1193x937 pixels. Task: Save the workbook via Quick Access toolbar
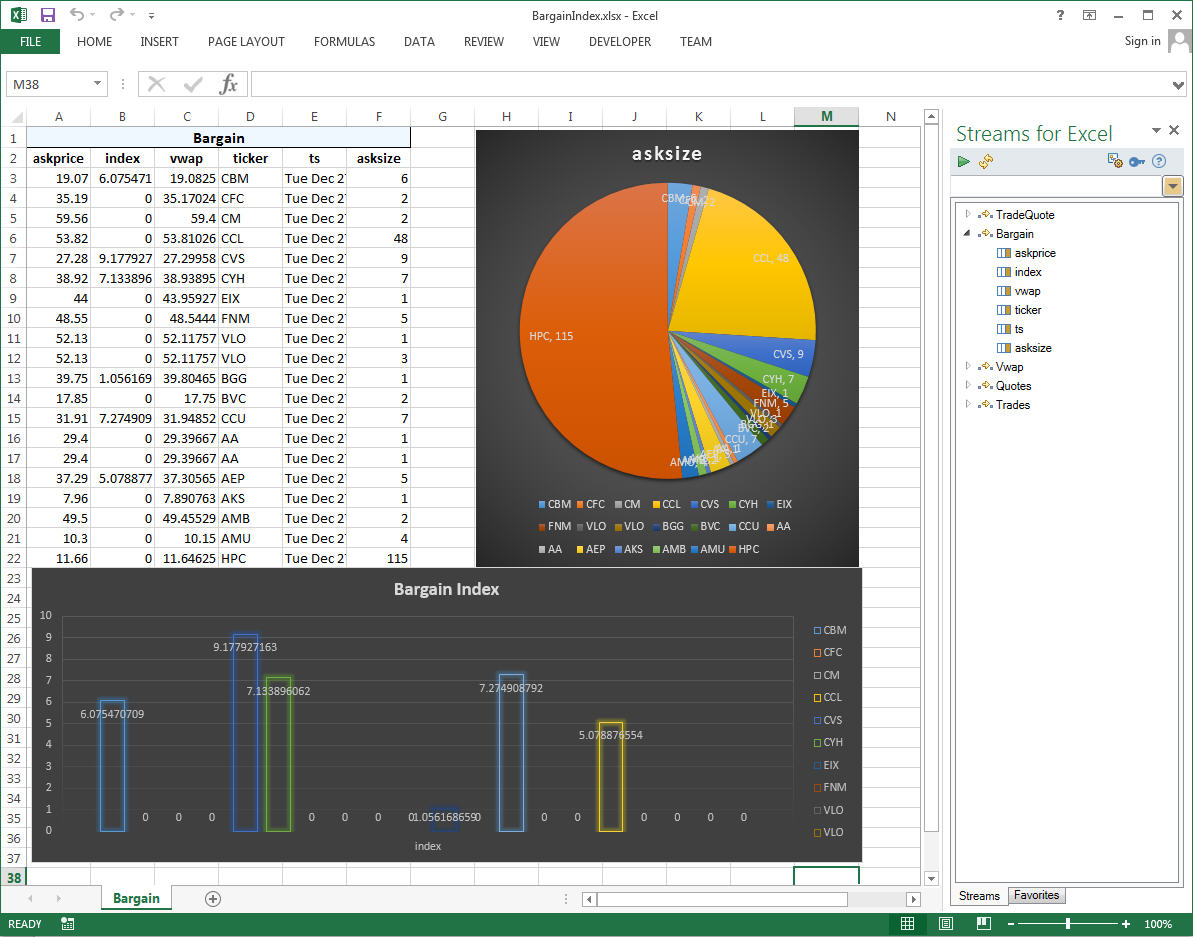[x=47, y=15]
